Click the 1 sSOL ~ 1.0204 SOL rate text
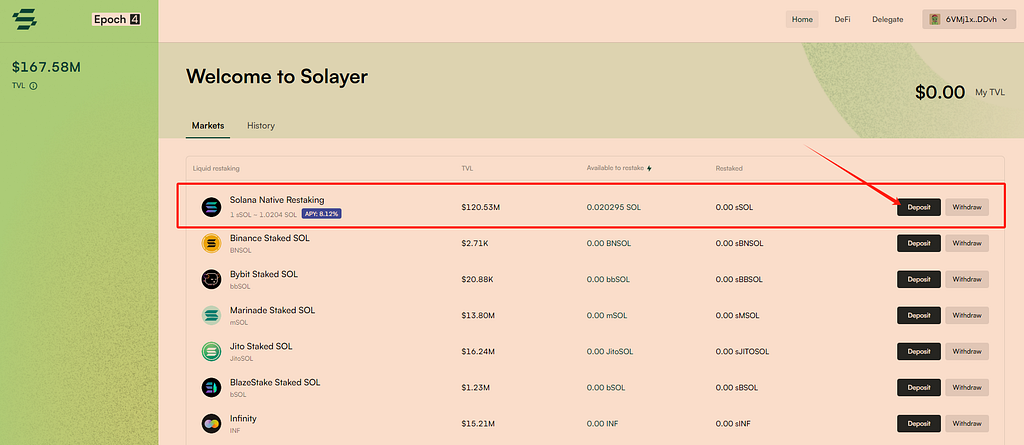 263,214
